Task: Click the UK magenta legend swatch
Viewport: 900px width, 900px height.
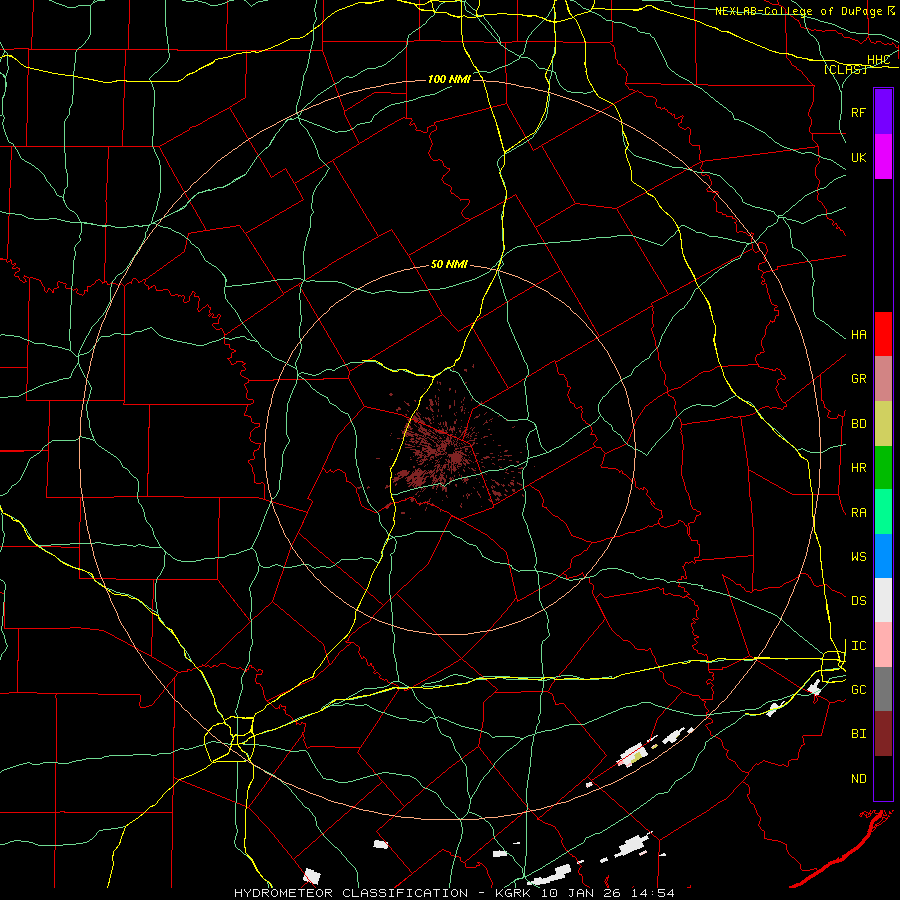Action: coord(883,156)
